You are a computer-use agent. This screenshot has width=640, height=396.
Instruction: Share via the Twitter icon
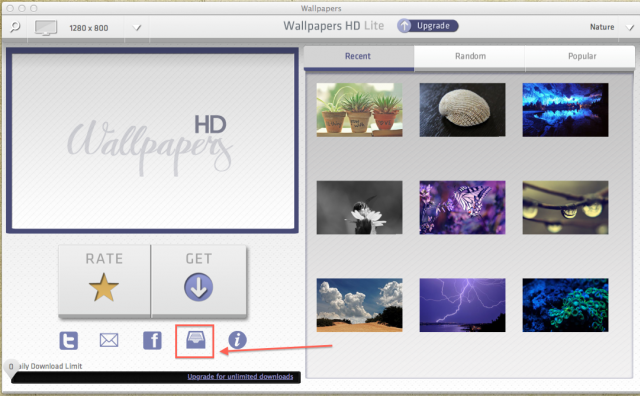coord(69,340)
